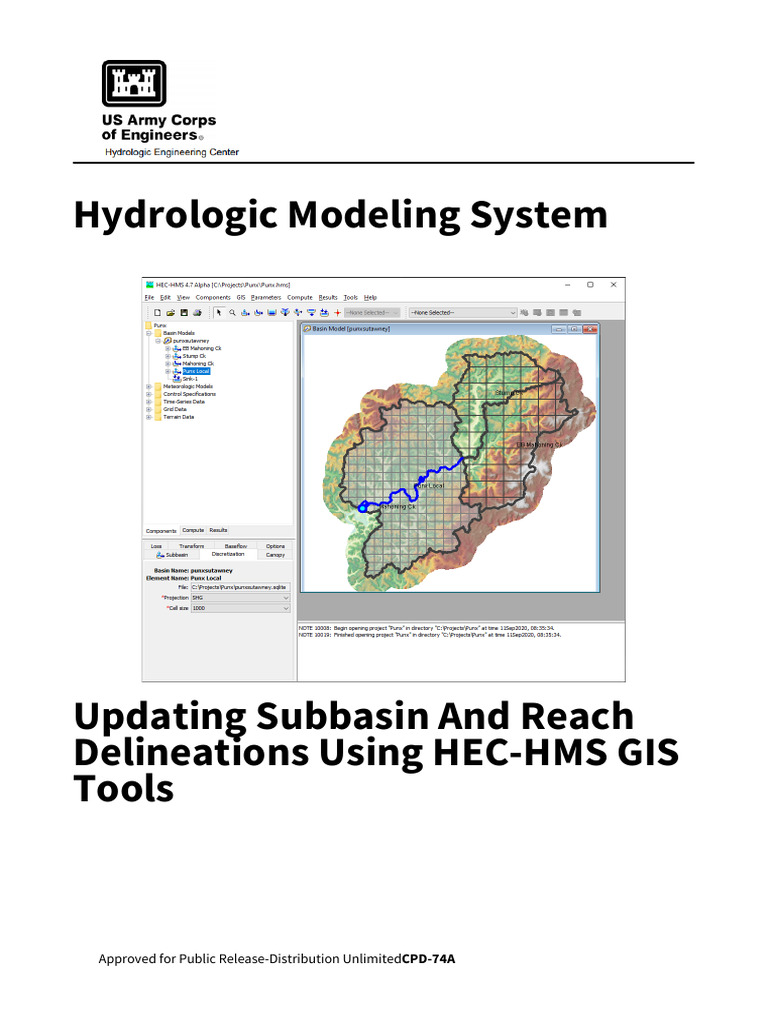Open the Tools menu
The image size is (768, 1024).
pos(351,297)
